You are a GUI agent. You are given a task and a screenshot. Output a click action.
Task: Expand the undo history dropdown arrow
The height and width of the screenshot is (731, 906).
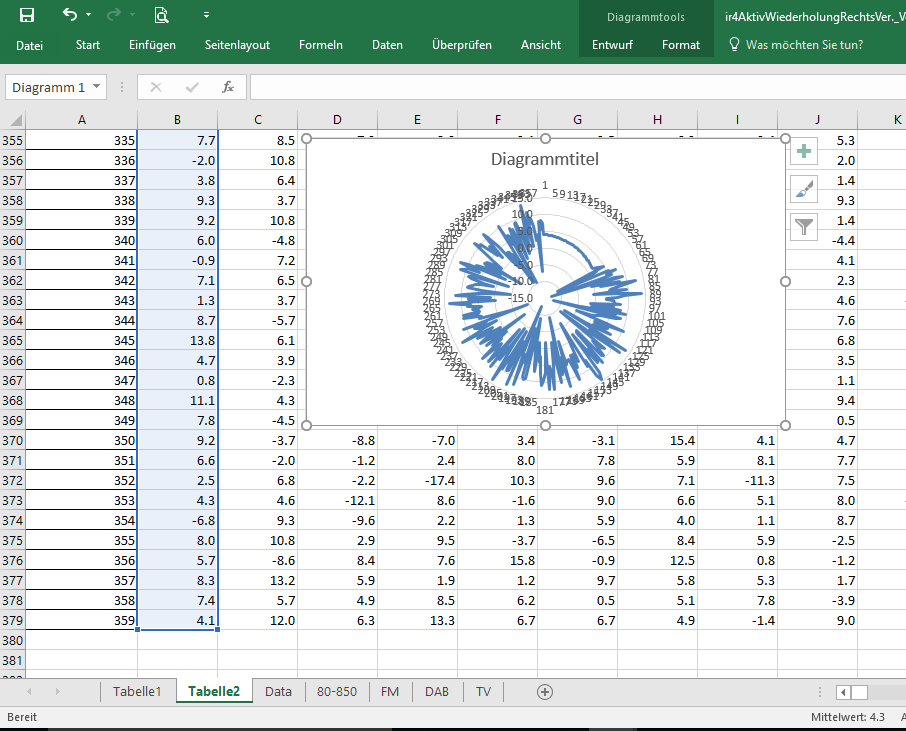pos(88,15)
